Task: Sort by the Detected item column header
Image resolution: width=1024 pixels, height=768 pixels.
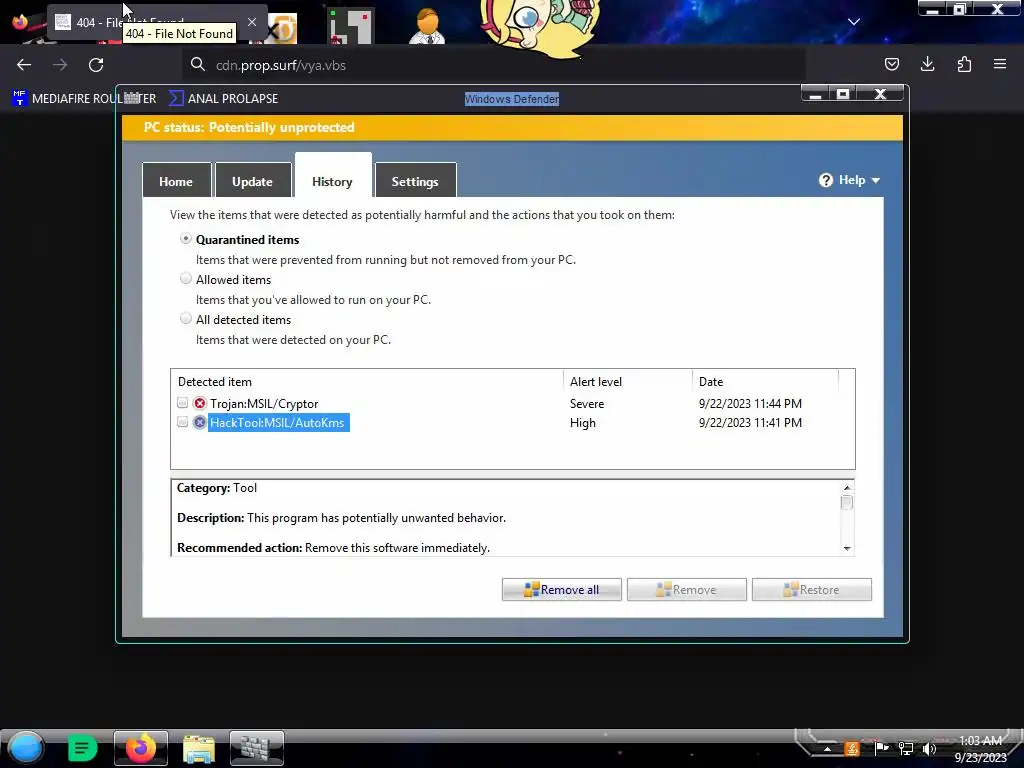Action: pos(367,381)
